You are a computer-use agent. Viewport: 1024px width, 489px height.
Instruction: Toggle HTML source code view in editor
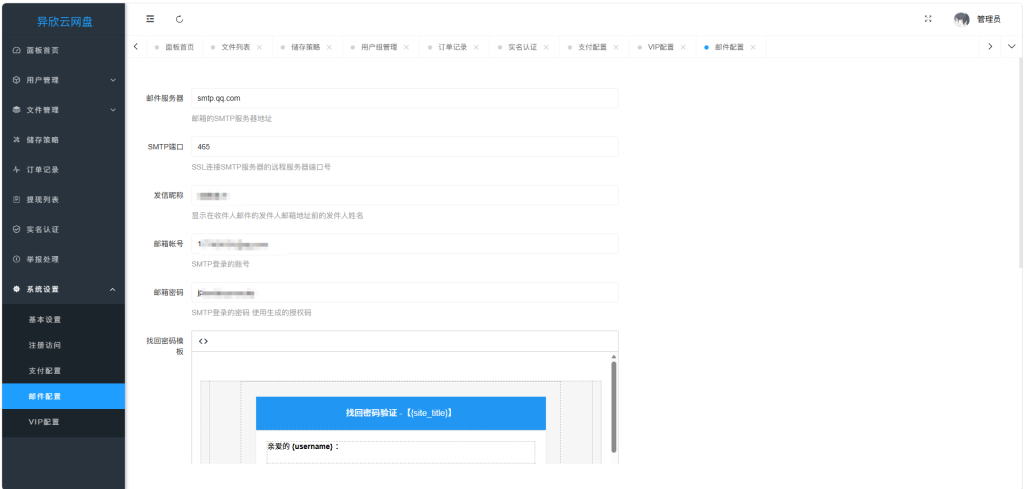pyautogui.click(x=203, y=341)
